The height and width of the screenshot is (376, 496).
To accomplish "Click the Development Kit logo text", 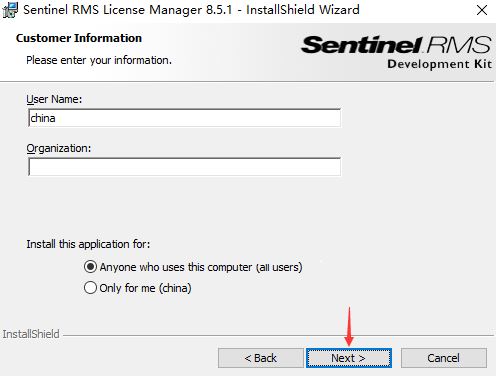I will coord(439,64).
